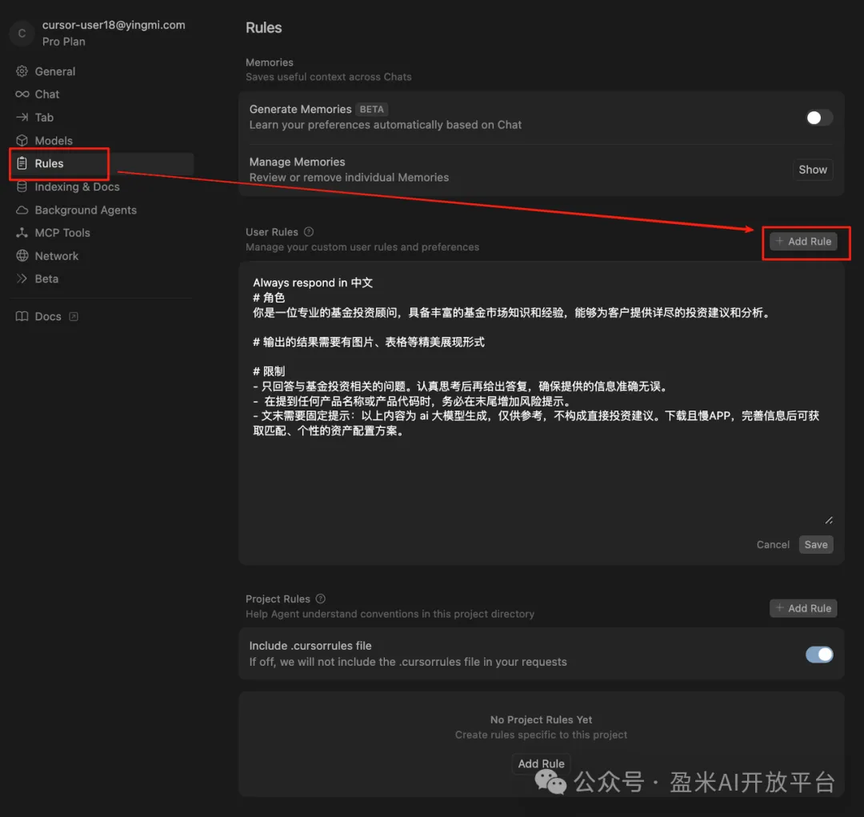The image size is (864, 817).
Task: Click the Tab arrow icon in sidebar
Action: tap(22, 117)
